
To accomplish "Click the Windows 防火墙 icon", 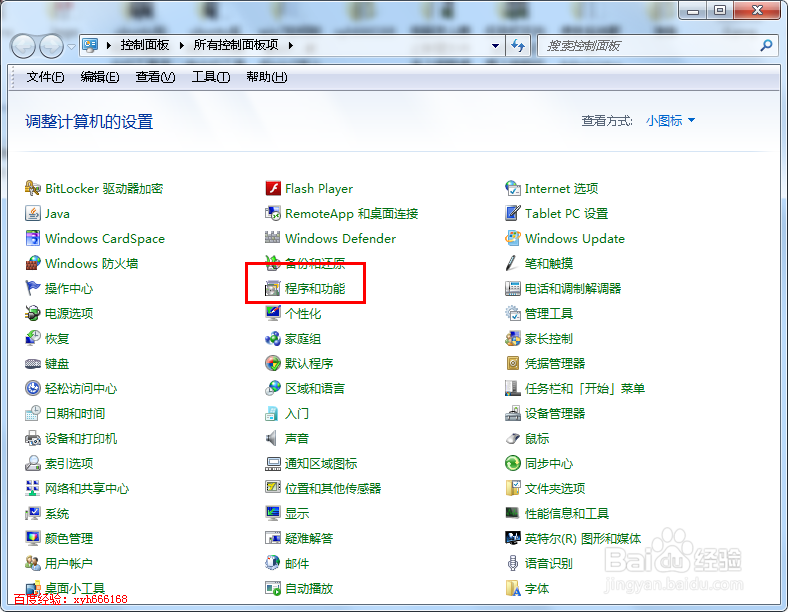I will (33, 263).
